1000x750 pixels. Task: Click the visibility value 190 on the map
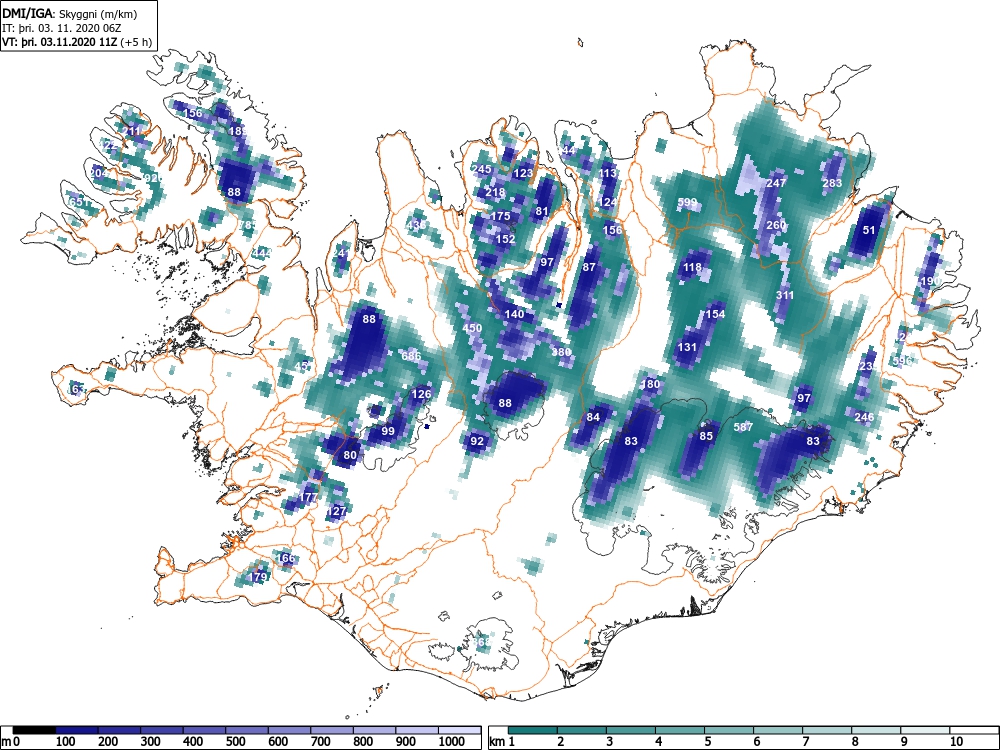click(931, 281)
